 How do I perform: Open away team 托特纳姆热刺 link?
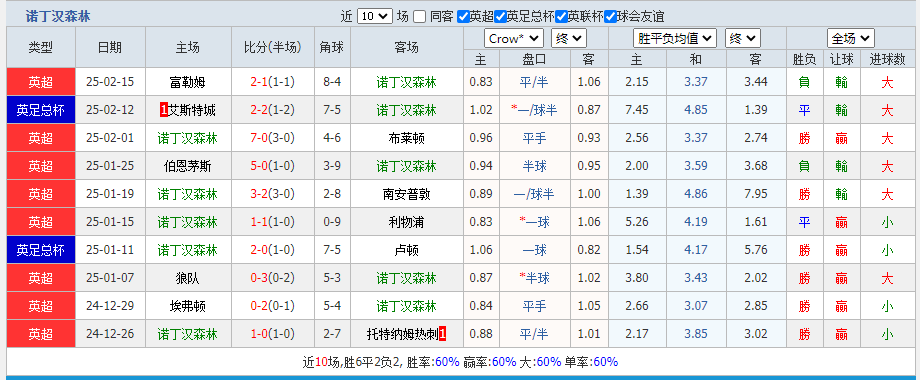tap(402, 334)
